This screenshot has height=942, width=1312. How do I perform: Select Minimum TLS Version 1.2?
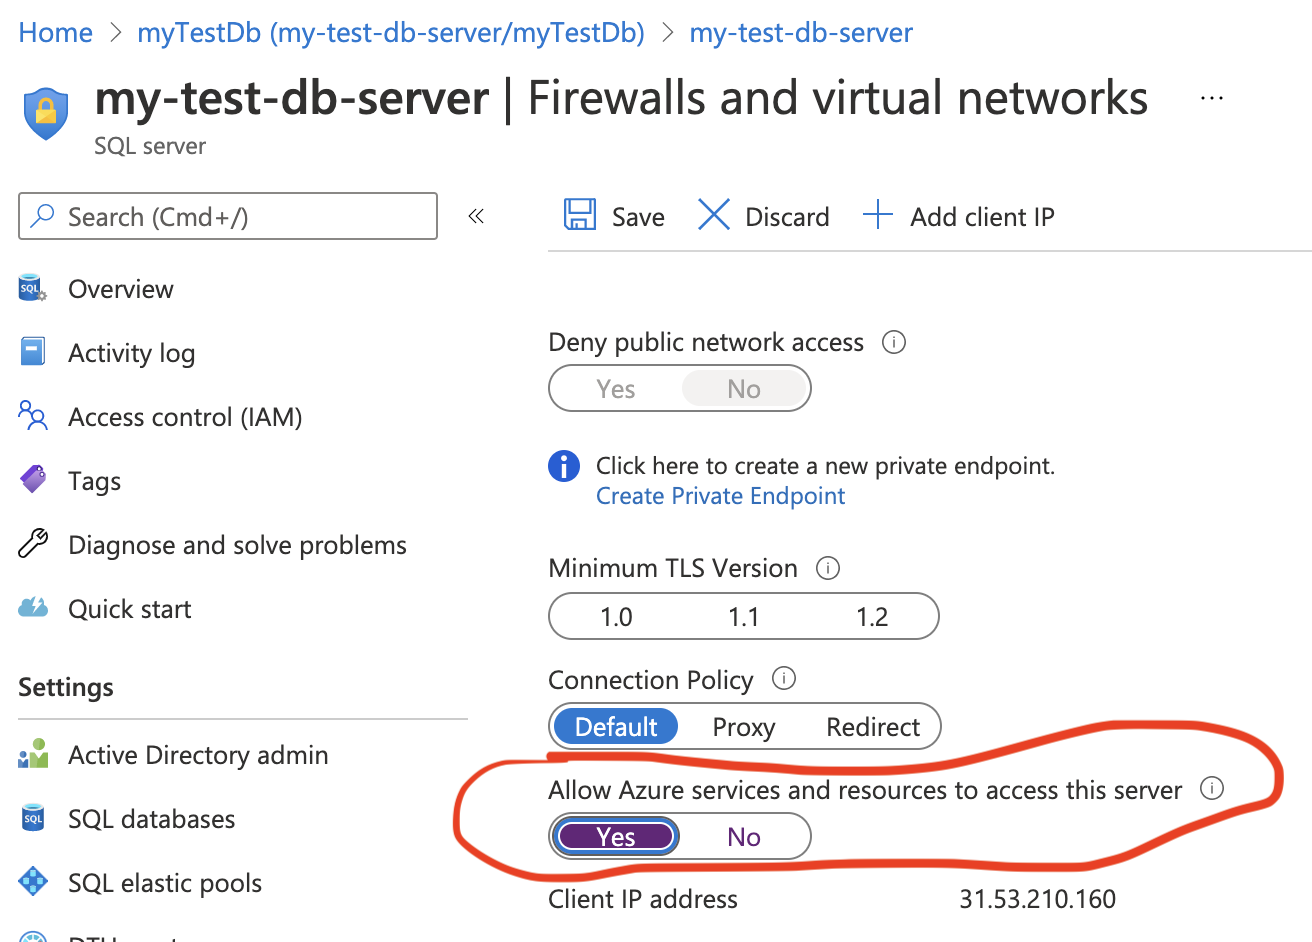click(872, 616)
